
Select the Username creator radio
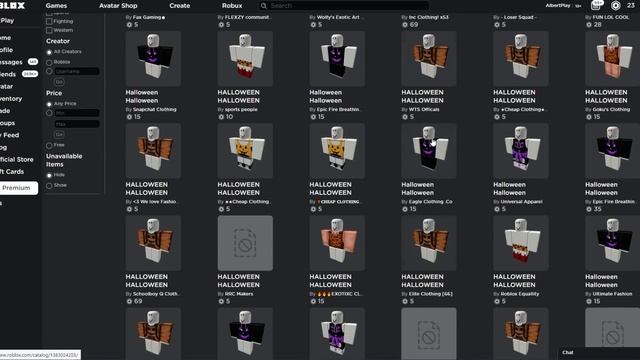(49, 71)
